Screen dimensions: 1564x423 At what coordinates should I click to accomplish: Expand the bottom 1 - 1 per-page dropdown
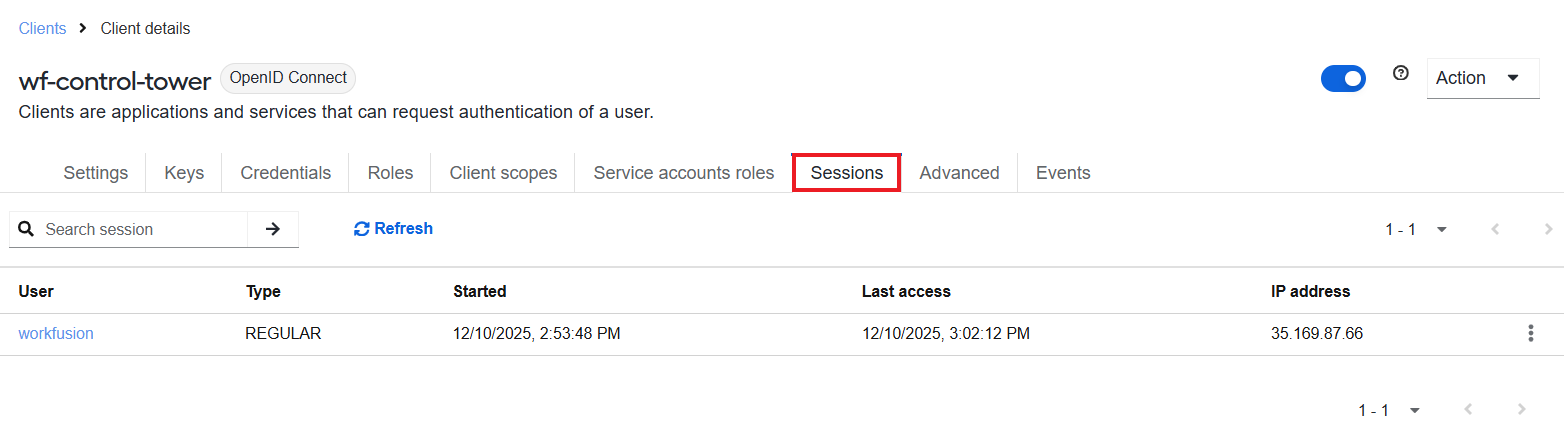point(1390,410)
